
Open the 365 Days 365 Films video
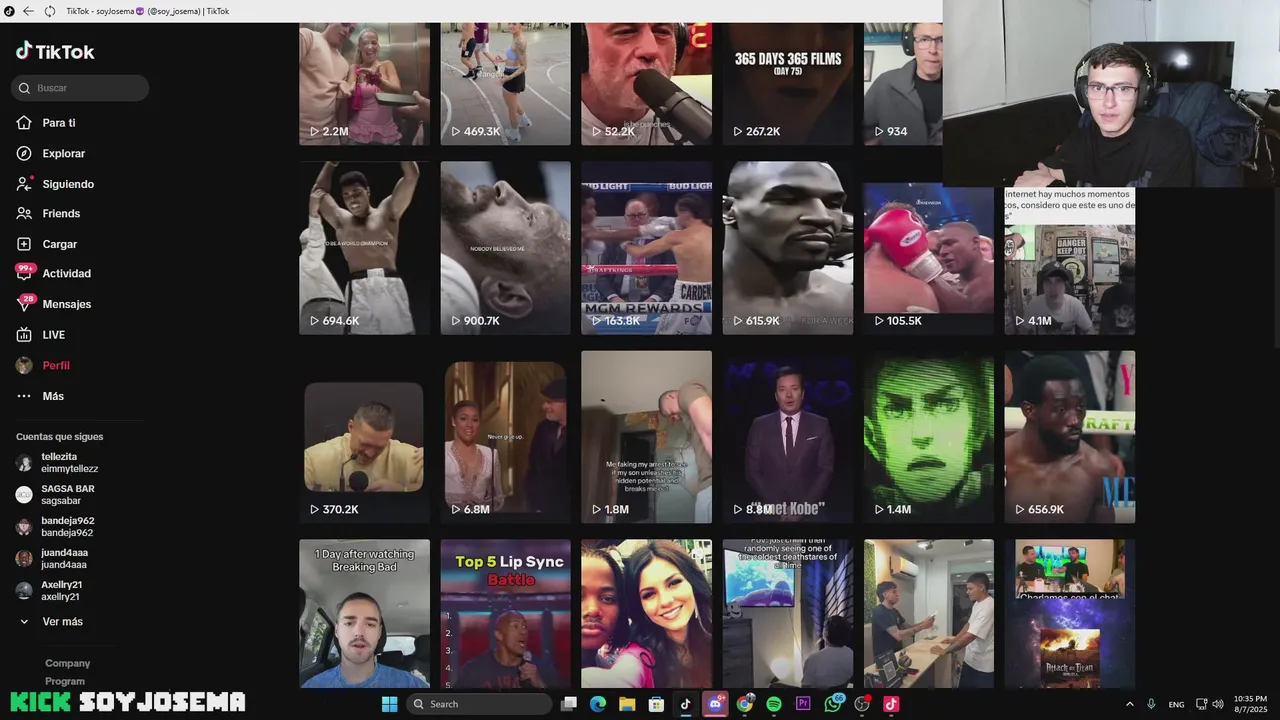coord(788,84)
